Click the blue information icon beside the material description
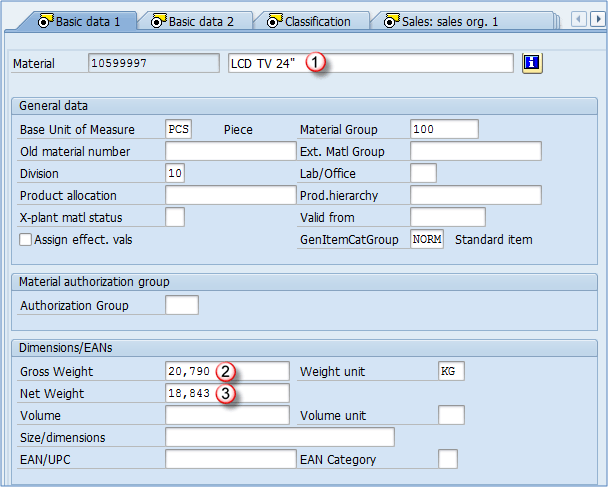This screenshot has width=608, height=487. tap(532, 63)
